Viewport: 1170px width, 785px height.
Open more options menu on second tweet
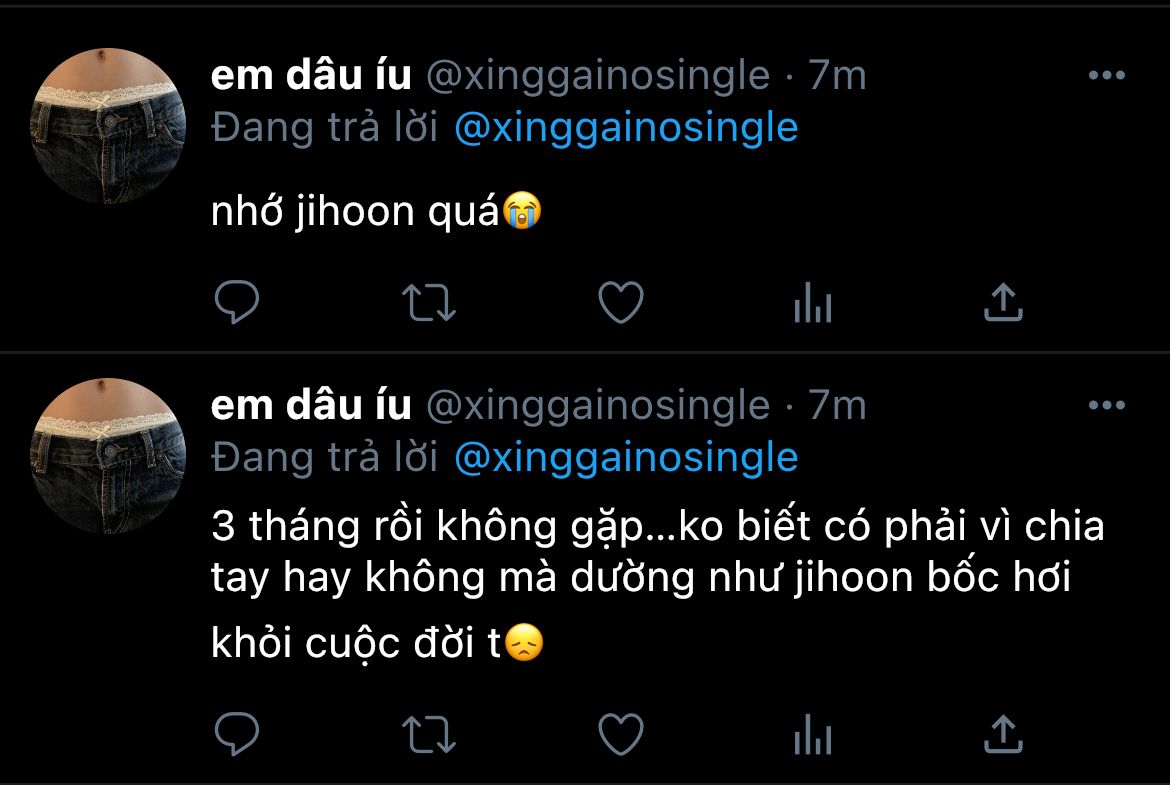pyautogui.click(x=1107, y=405)
